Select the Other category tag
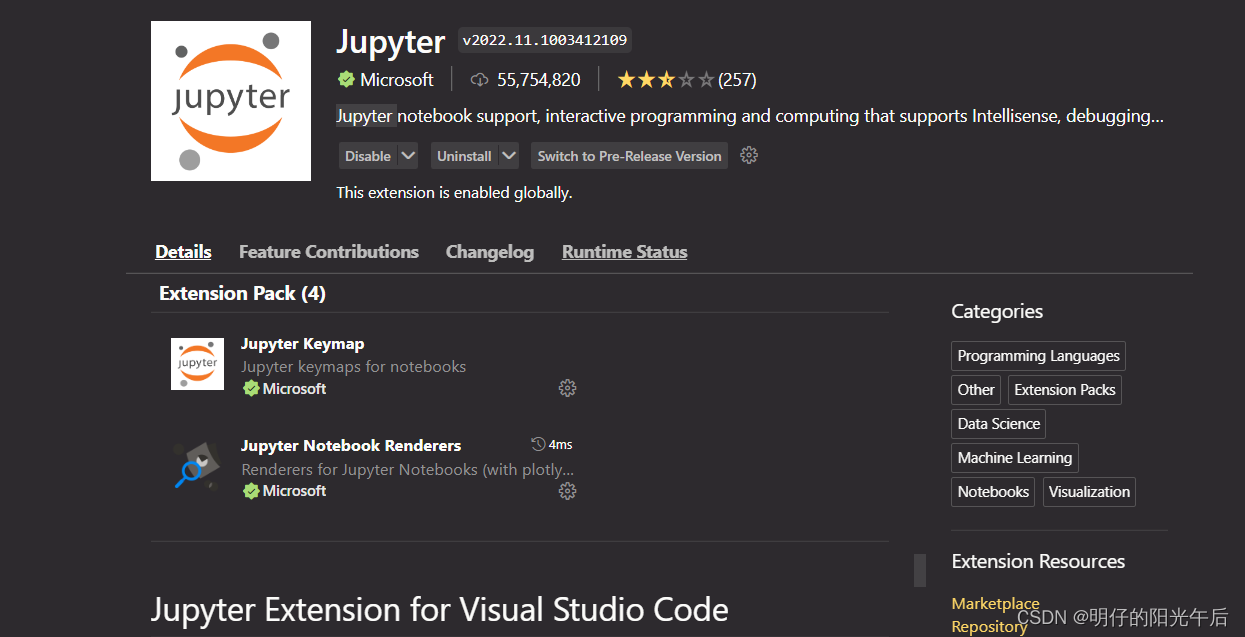This screenshot has width=1245, height=637. tap(976, 390)
